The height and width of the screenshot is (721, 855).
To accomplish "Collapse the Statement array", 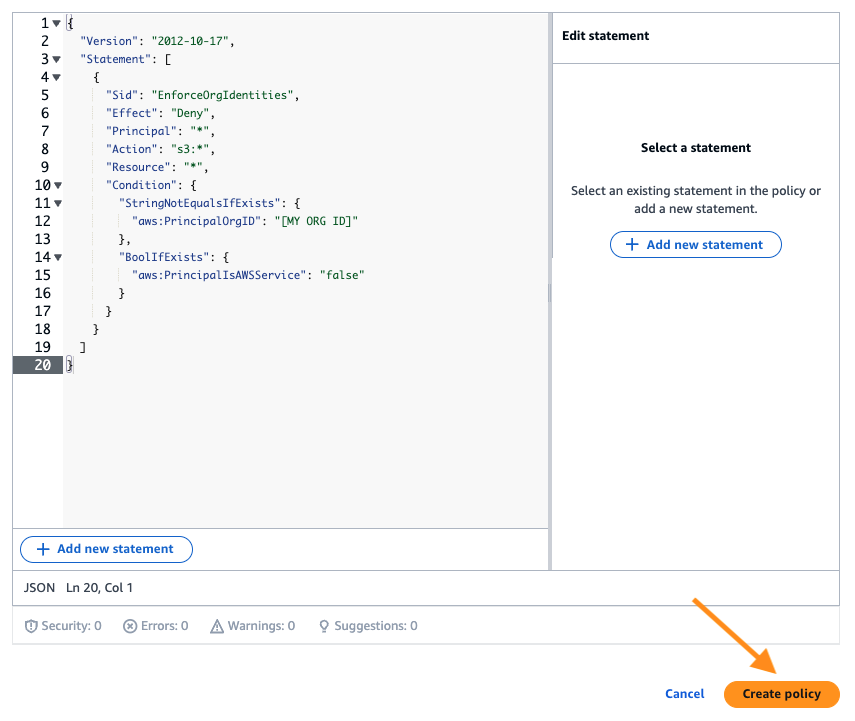I will 58,58.
